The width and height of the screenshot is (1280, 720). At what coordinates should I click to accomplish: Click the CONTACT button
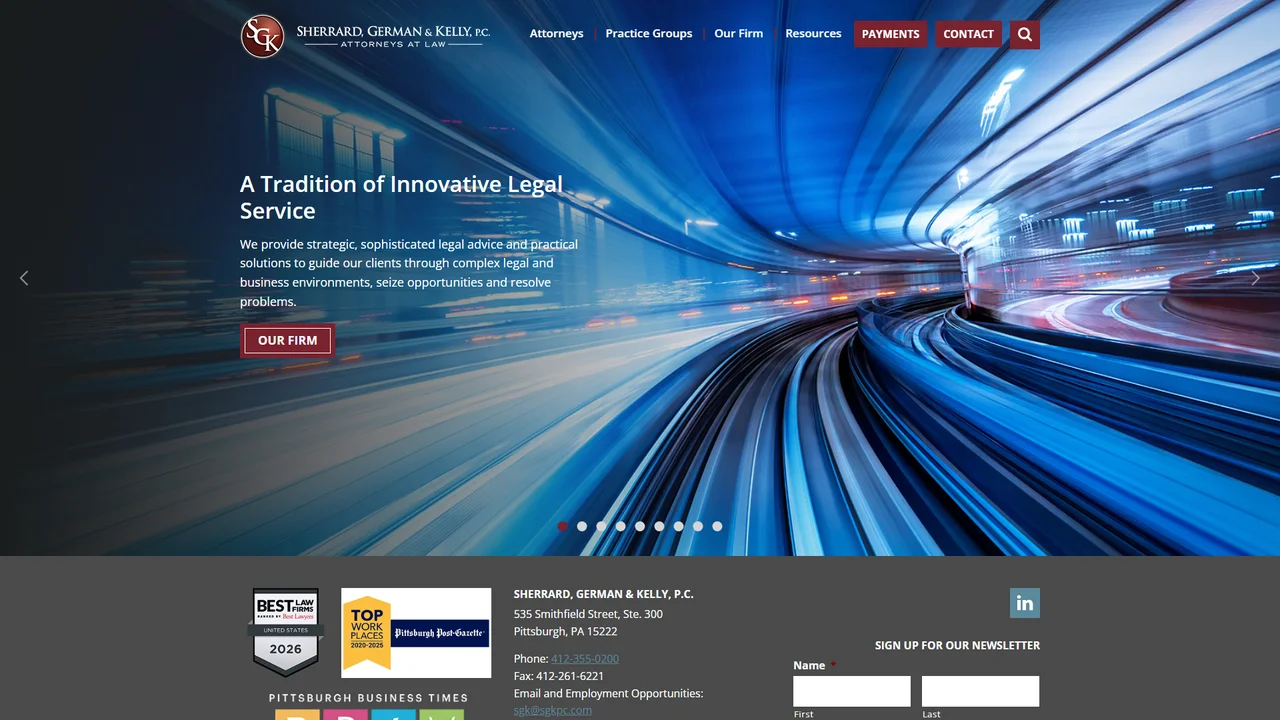point(969,34)
